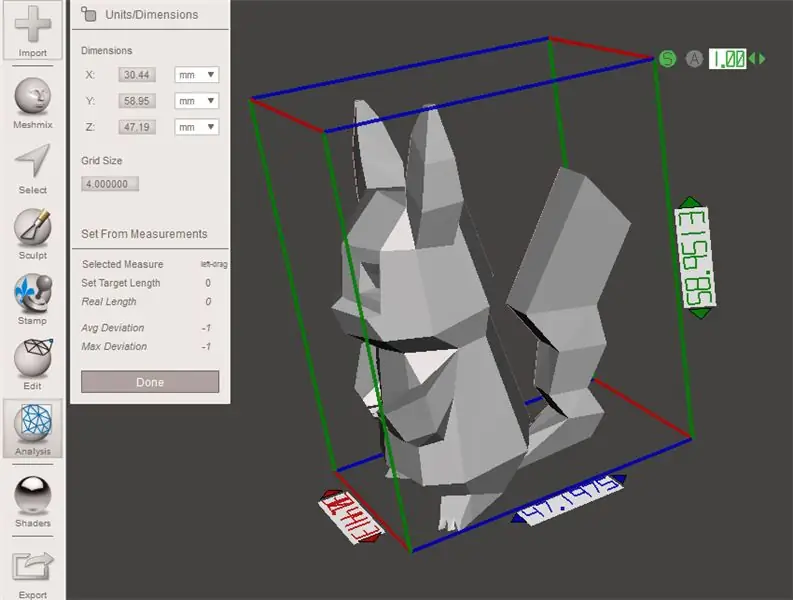This screenshot has height=600, width=793.
Task: Click the Set Target Length value
Action: coord(208,283)
